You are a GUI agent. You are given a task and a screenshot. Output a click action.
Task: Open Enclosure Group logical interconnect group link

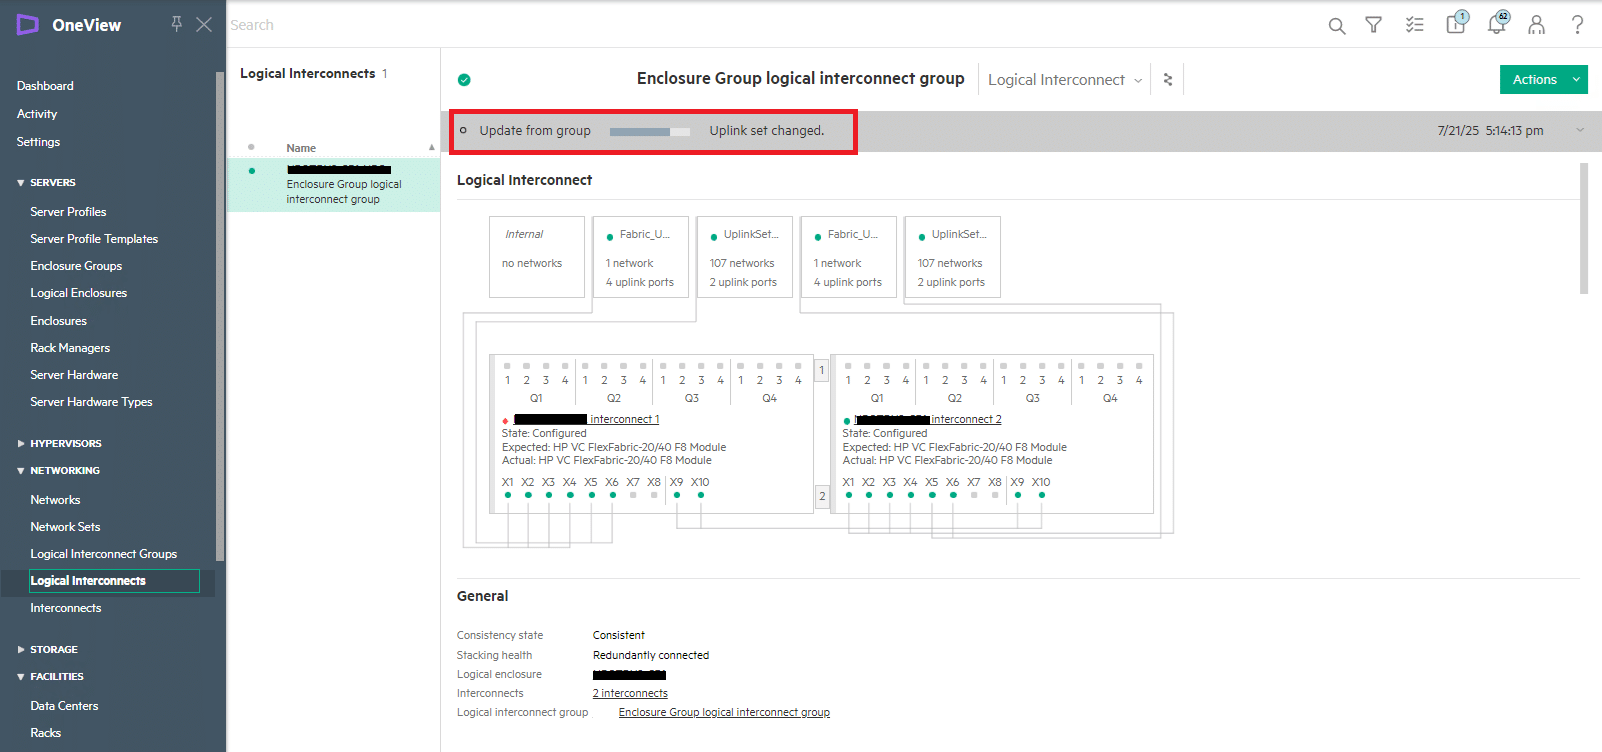(724, 712)
